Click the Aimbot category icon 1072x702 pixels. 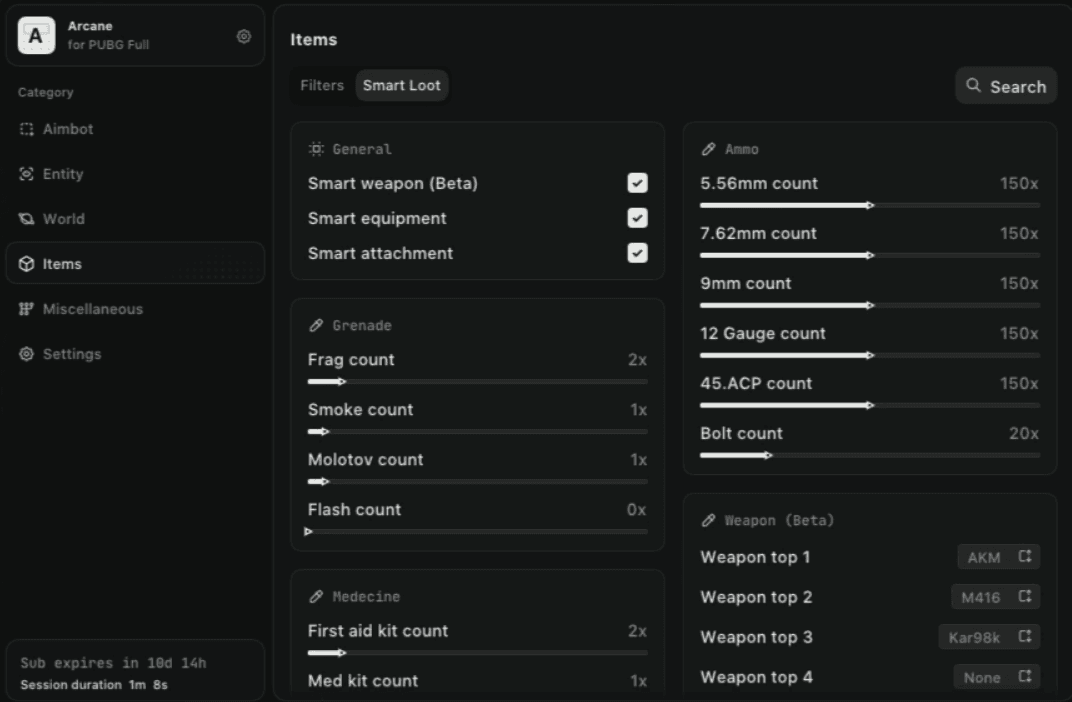coord(27,129)
